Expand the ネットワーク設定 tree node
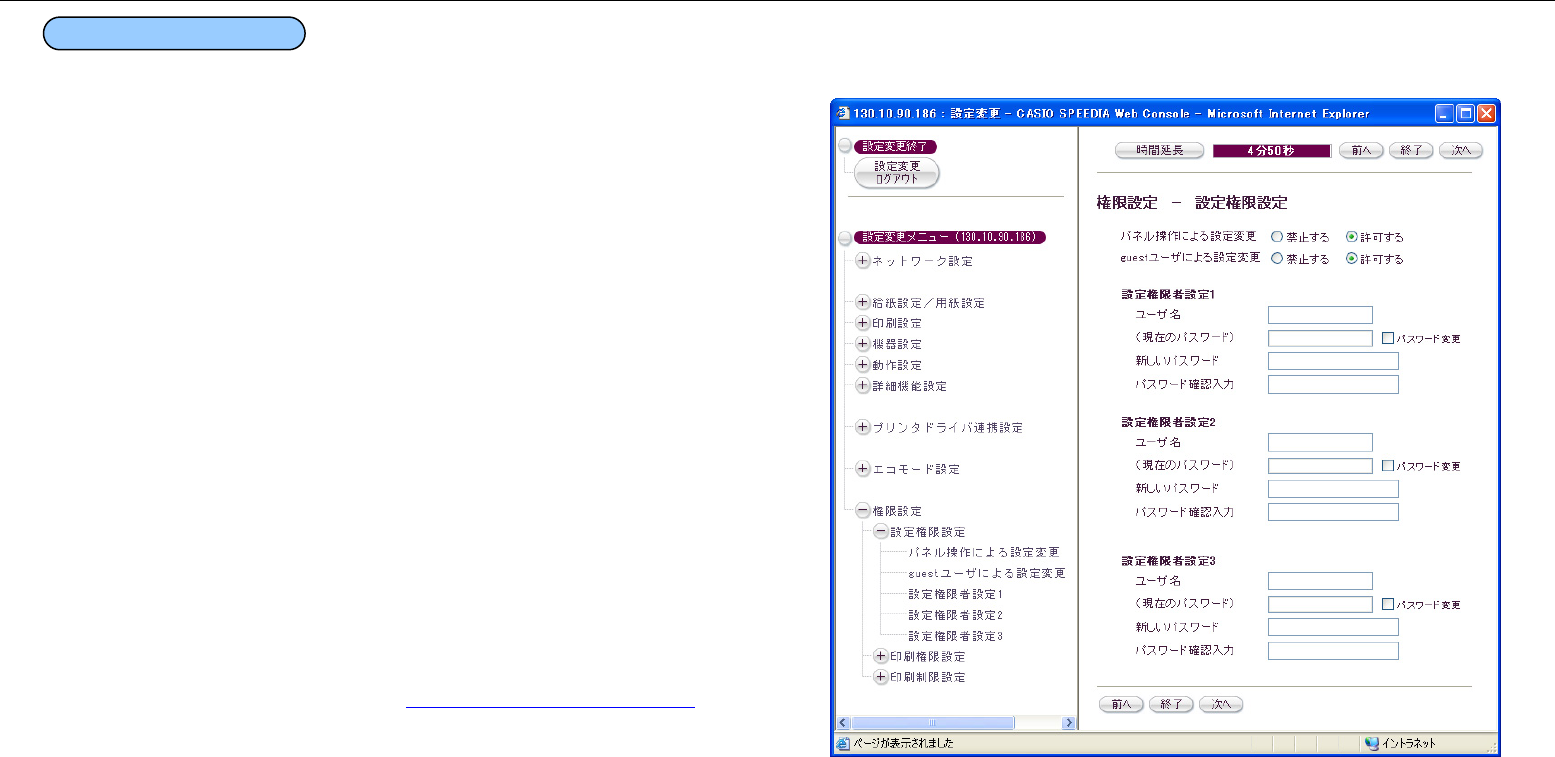Viewport: 1555px width, 757px height. (863, 261)
